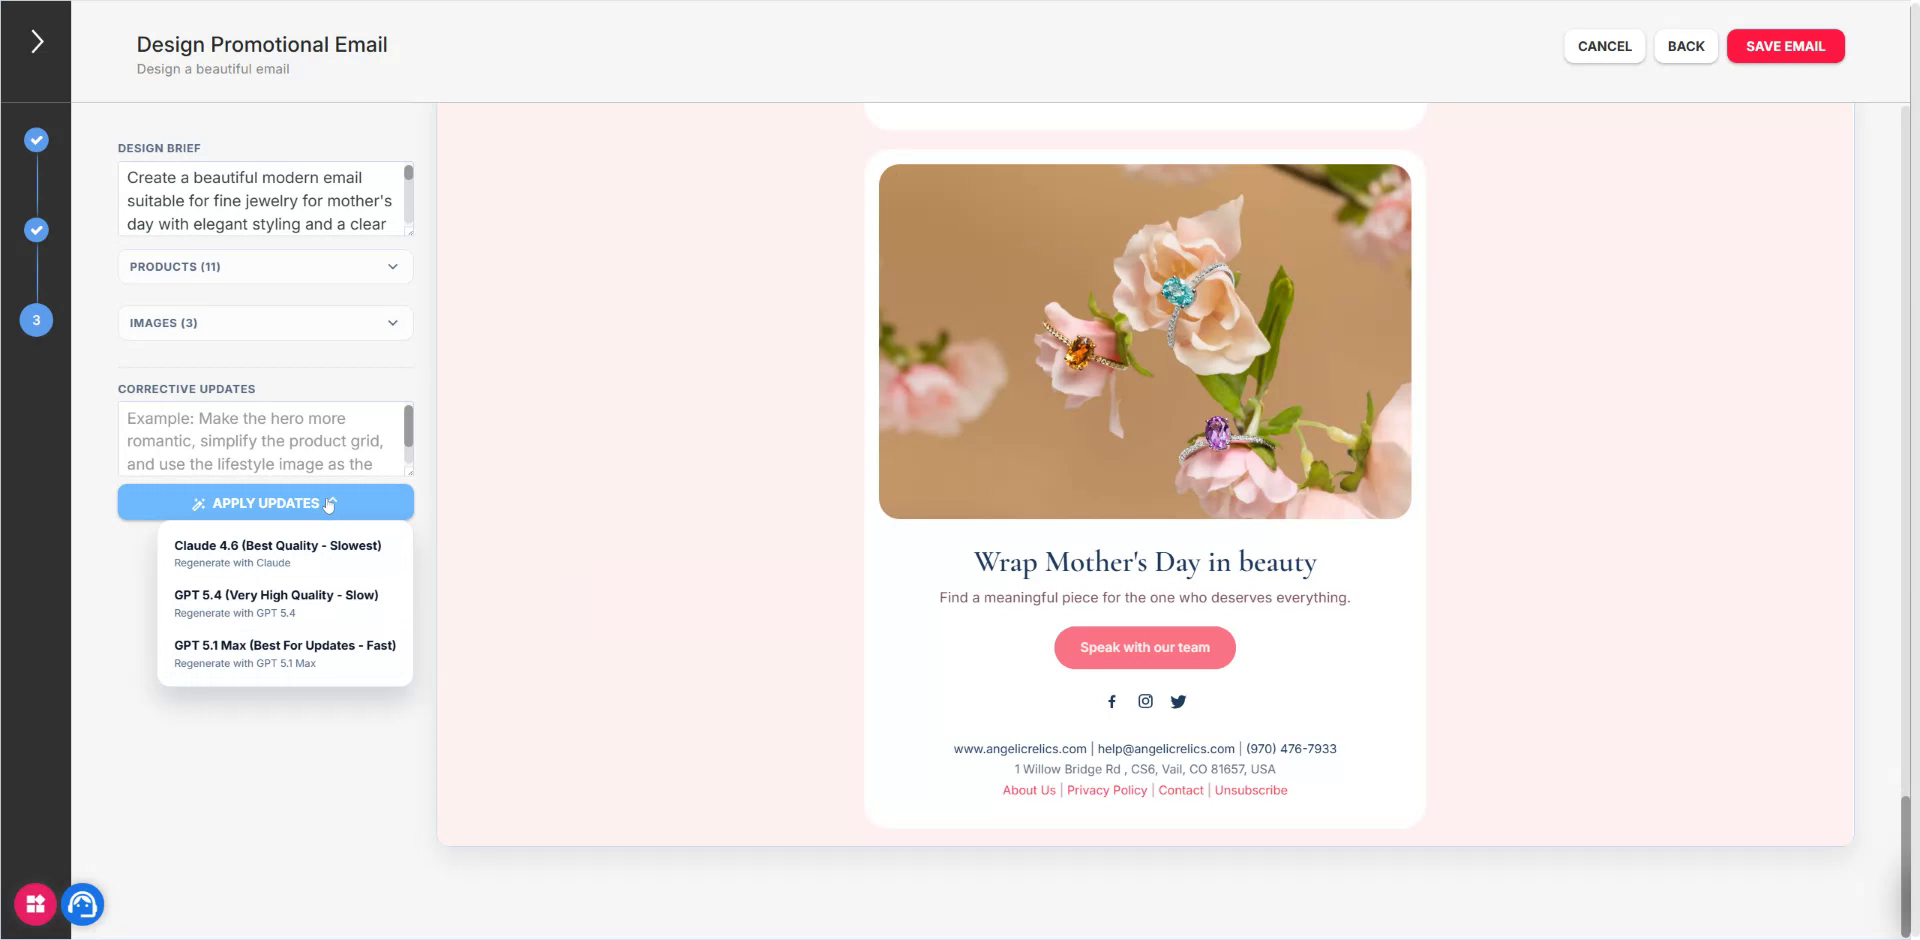Go to the first completed step checkmark
1920x940 pixels.
(x=36, y=140)
